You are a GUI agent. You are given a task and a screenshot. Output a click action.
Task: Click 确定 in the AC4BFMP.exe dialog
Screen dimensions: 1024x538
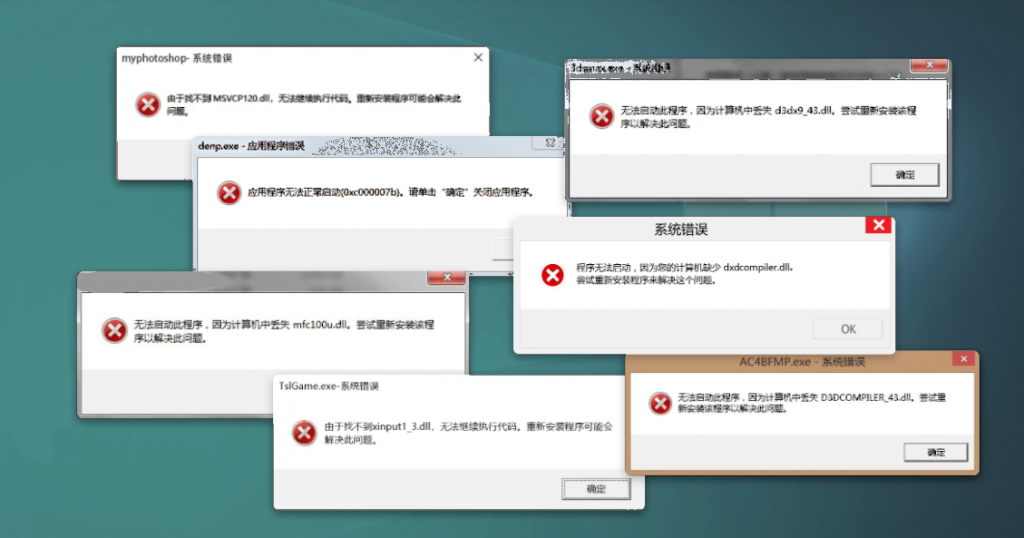935,452
